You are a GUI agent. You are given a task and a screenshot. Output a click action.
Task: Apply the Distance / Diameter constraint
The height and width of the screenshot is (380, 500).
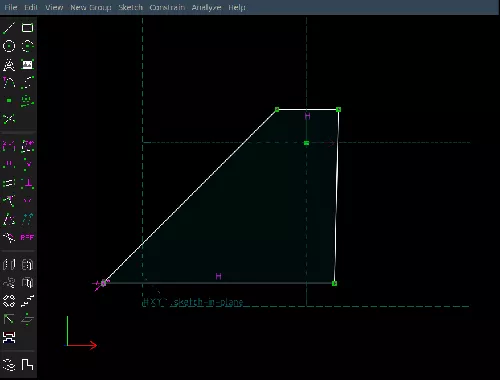click(9, 146)
